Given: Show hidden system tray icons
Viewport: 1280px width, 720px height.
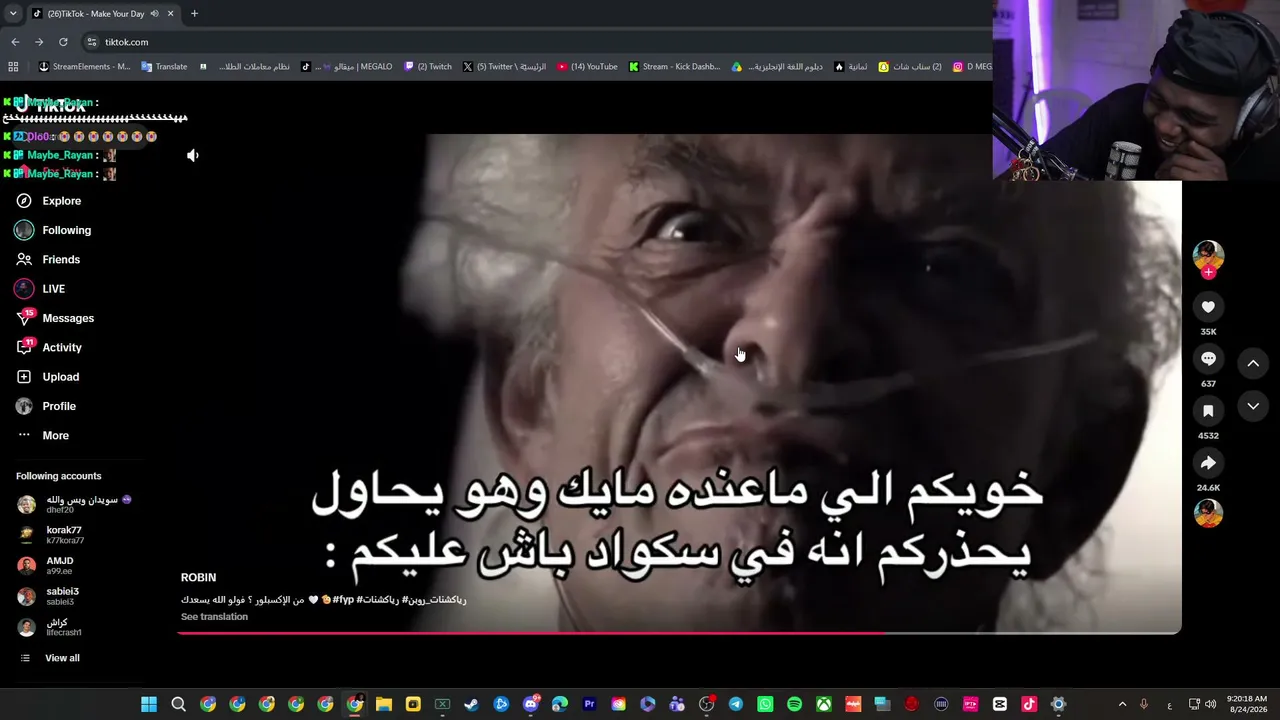Looking at the screenshot, I should point(1122,704).
